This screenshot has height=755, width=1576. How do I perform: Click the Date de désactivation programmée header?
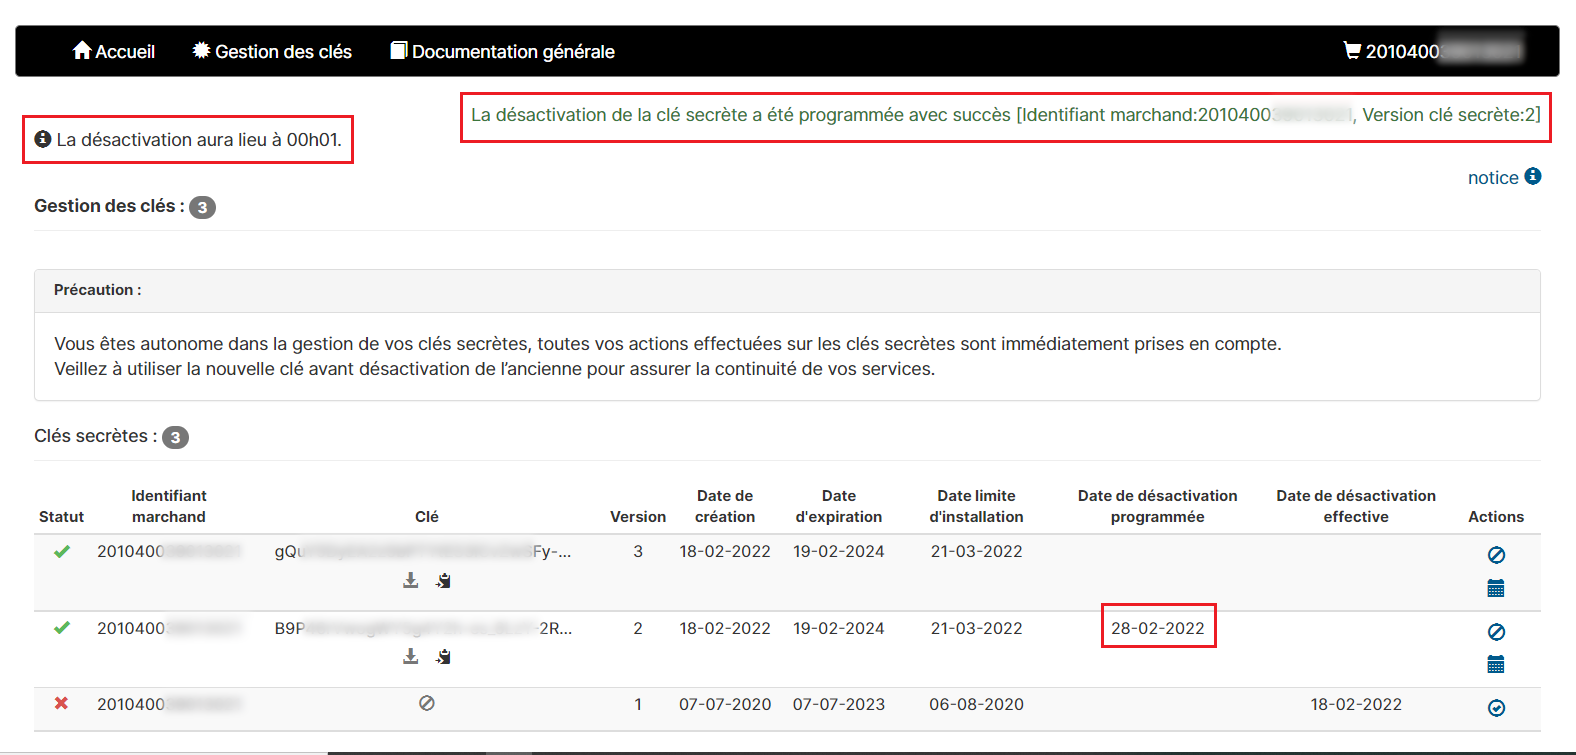[x=1158, y=506]
